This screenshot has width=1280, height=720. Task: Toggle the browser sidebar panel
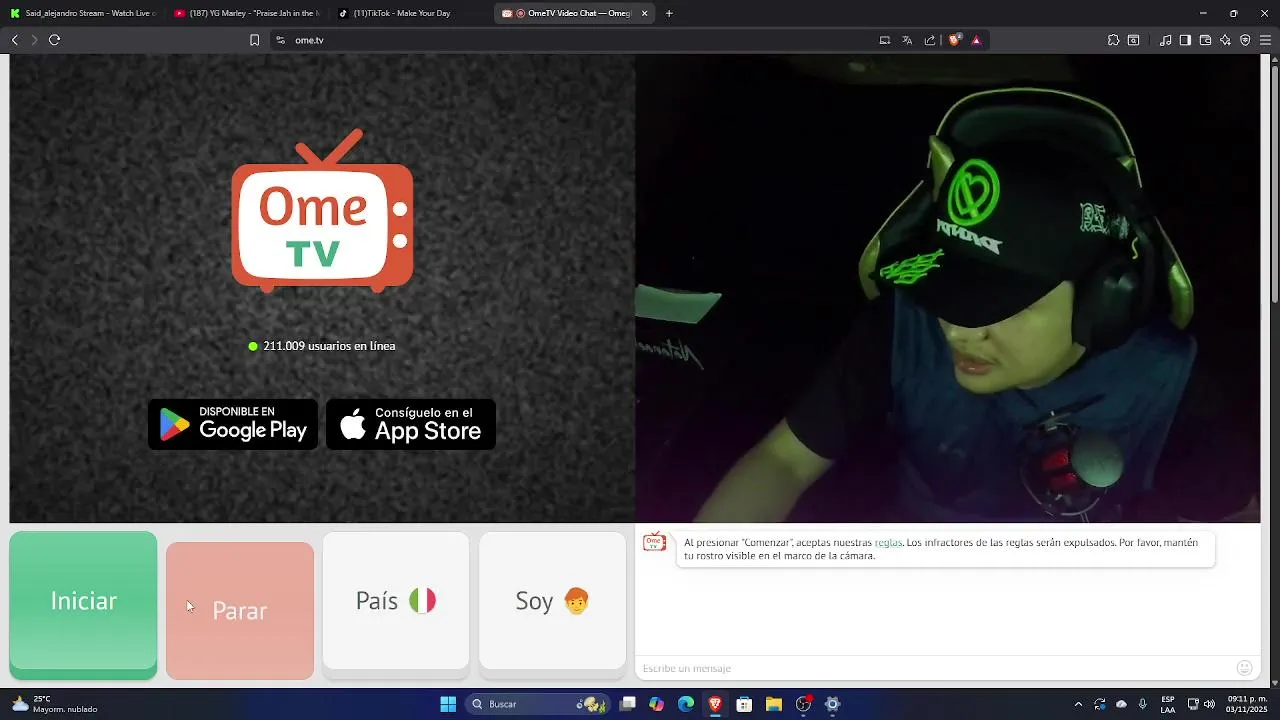pyautogui.click(x=1185, y=40)
